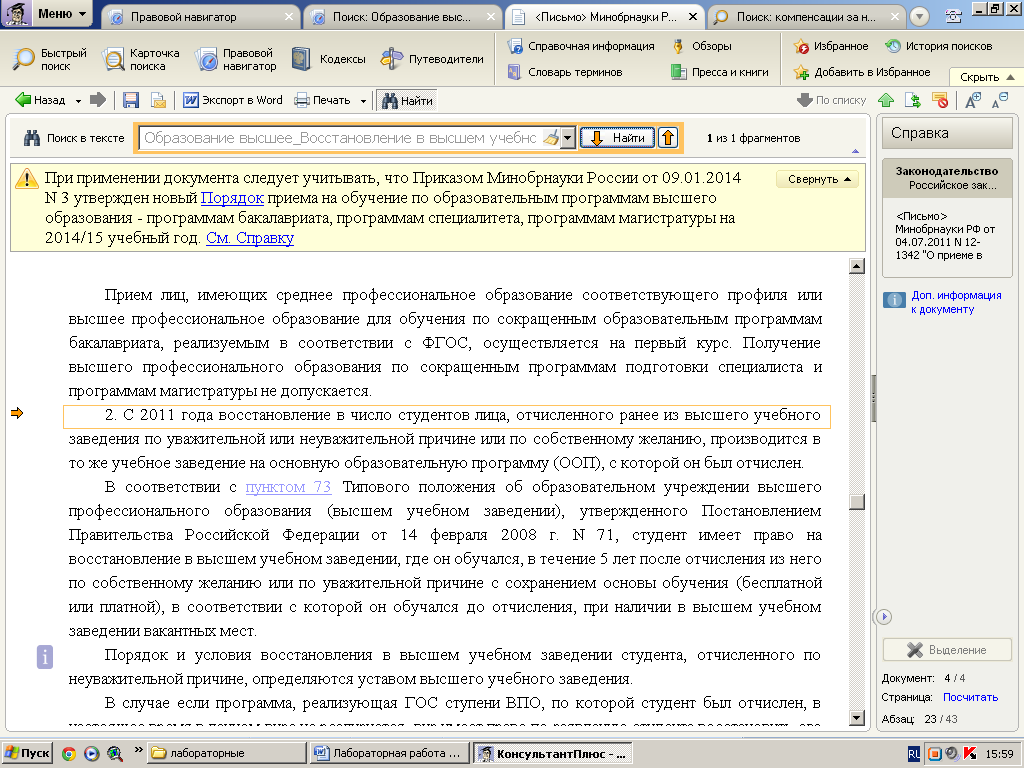Click the info 'i' margin icon
The width and height of the screenshot is (1024, 768).
(44, 657)
